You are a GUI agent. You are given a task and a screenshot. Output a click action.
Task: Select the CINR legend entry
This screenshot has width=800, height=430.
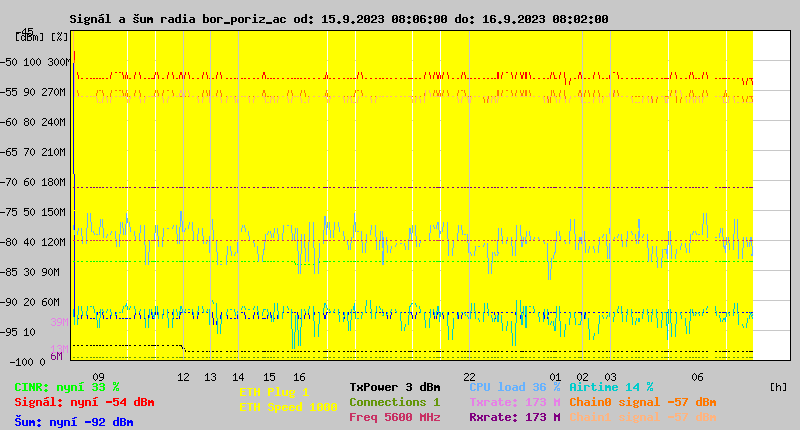click(67, 387)
